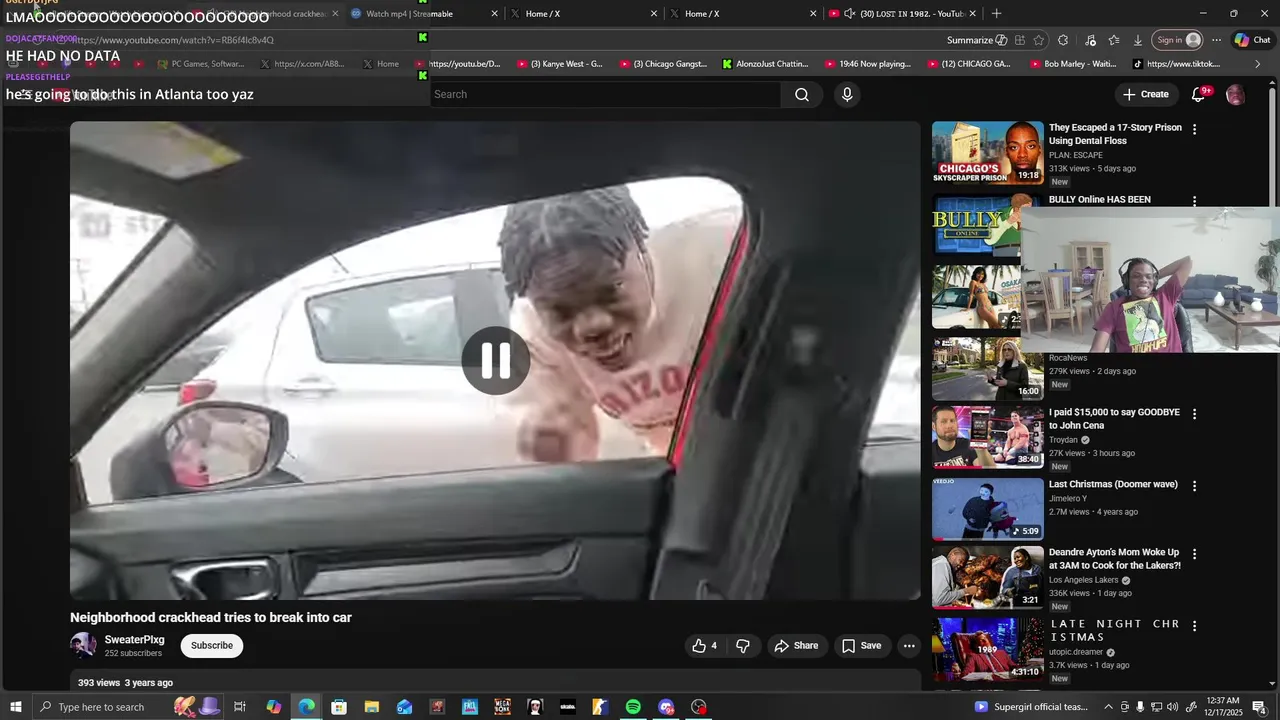The width and height of the screenshot is (1280, 720).
Task: Expand the bookmarks bar overflow chevron
Action: pyautogui.click(x=1258, y=64)
